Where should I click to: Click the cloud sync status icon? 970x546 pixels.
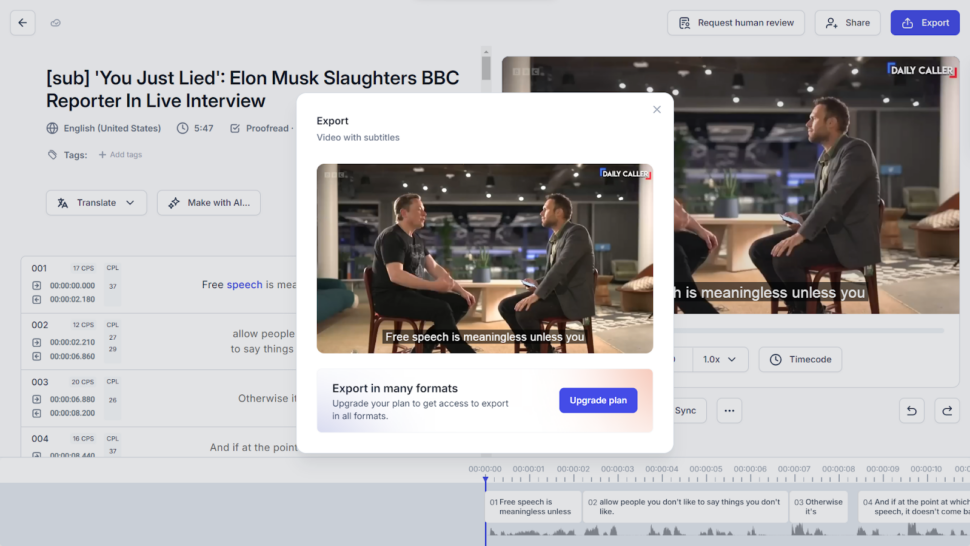click(56, 23)
